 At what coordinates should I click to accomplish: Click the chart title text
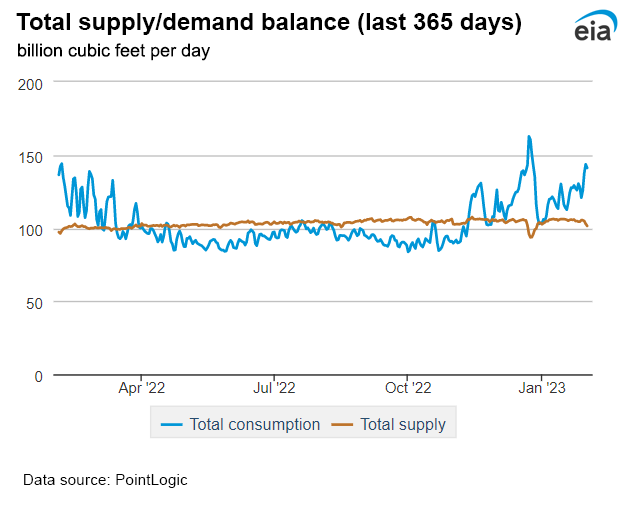(269, 22)
